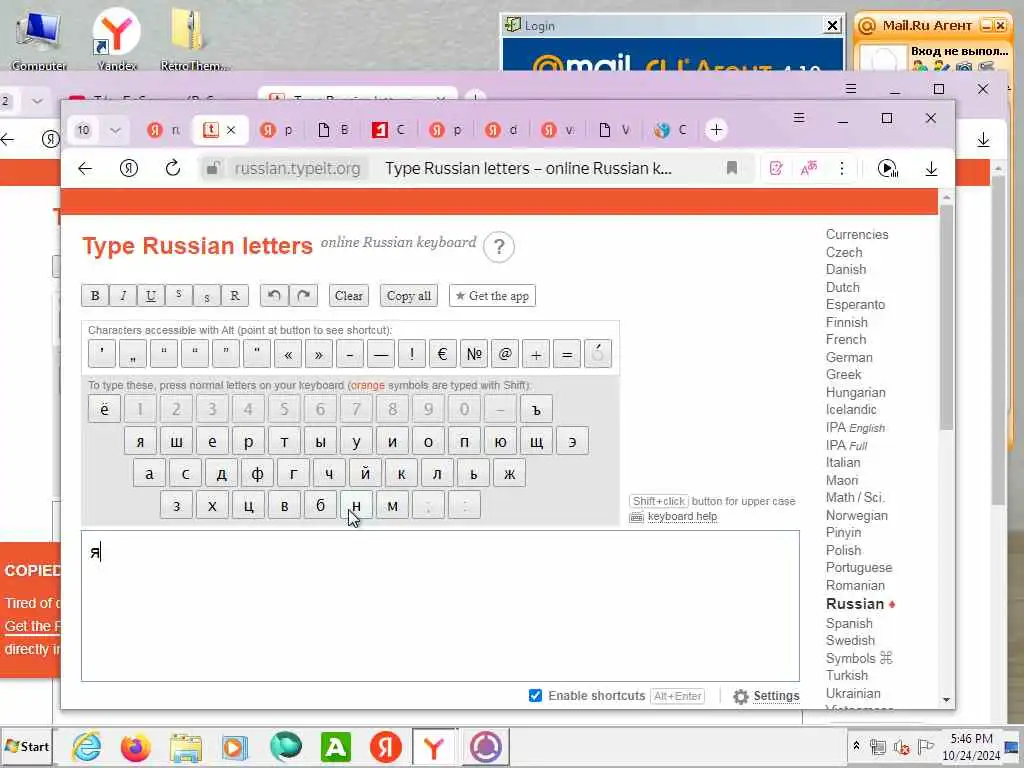The height and width of the screenshot is (768, 1024).
Task: Open Yandex browser hamburger menu
Action: pos(799,118)
